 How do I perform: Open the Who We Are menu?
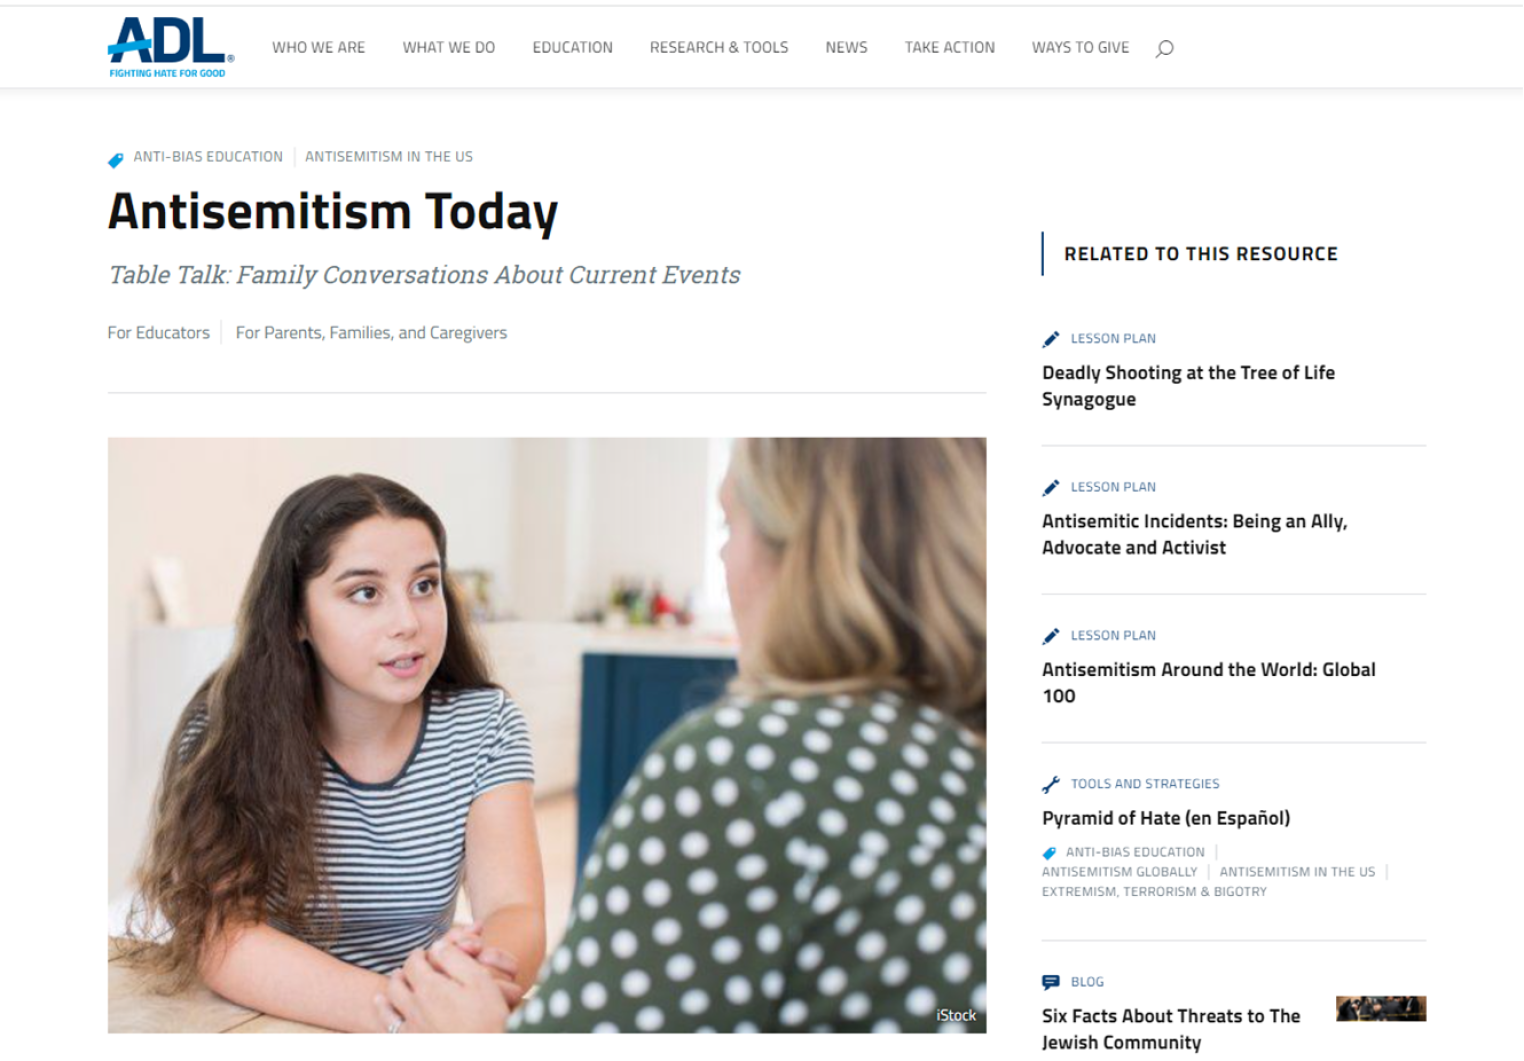318,47
